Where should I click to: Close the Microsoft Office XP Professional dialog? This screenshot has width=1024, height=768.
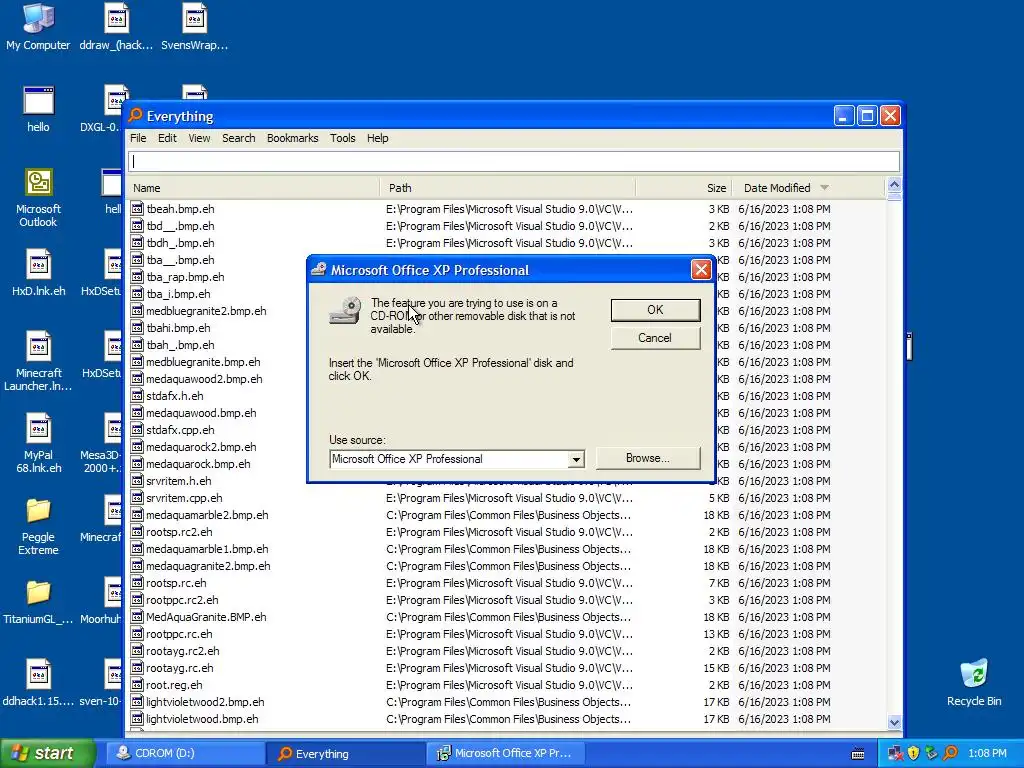(701, 270)
